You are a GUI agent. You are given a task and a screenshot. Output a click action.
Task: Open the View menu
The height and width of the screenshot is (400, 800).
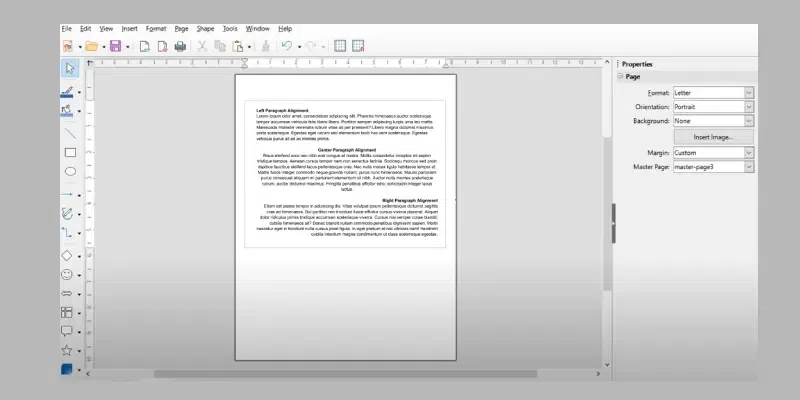click(106, 29)
